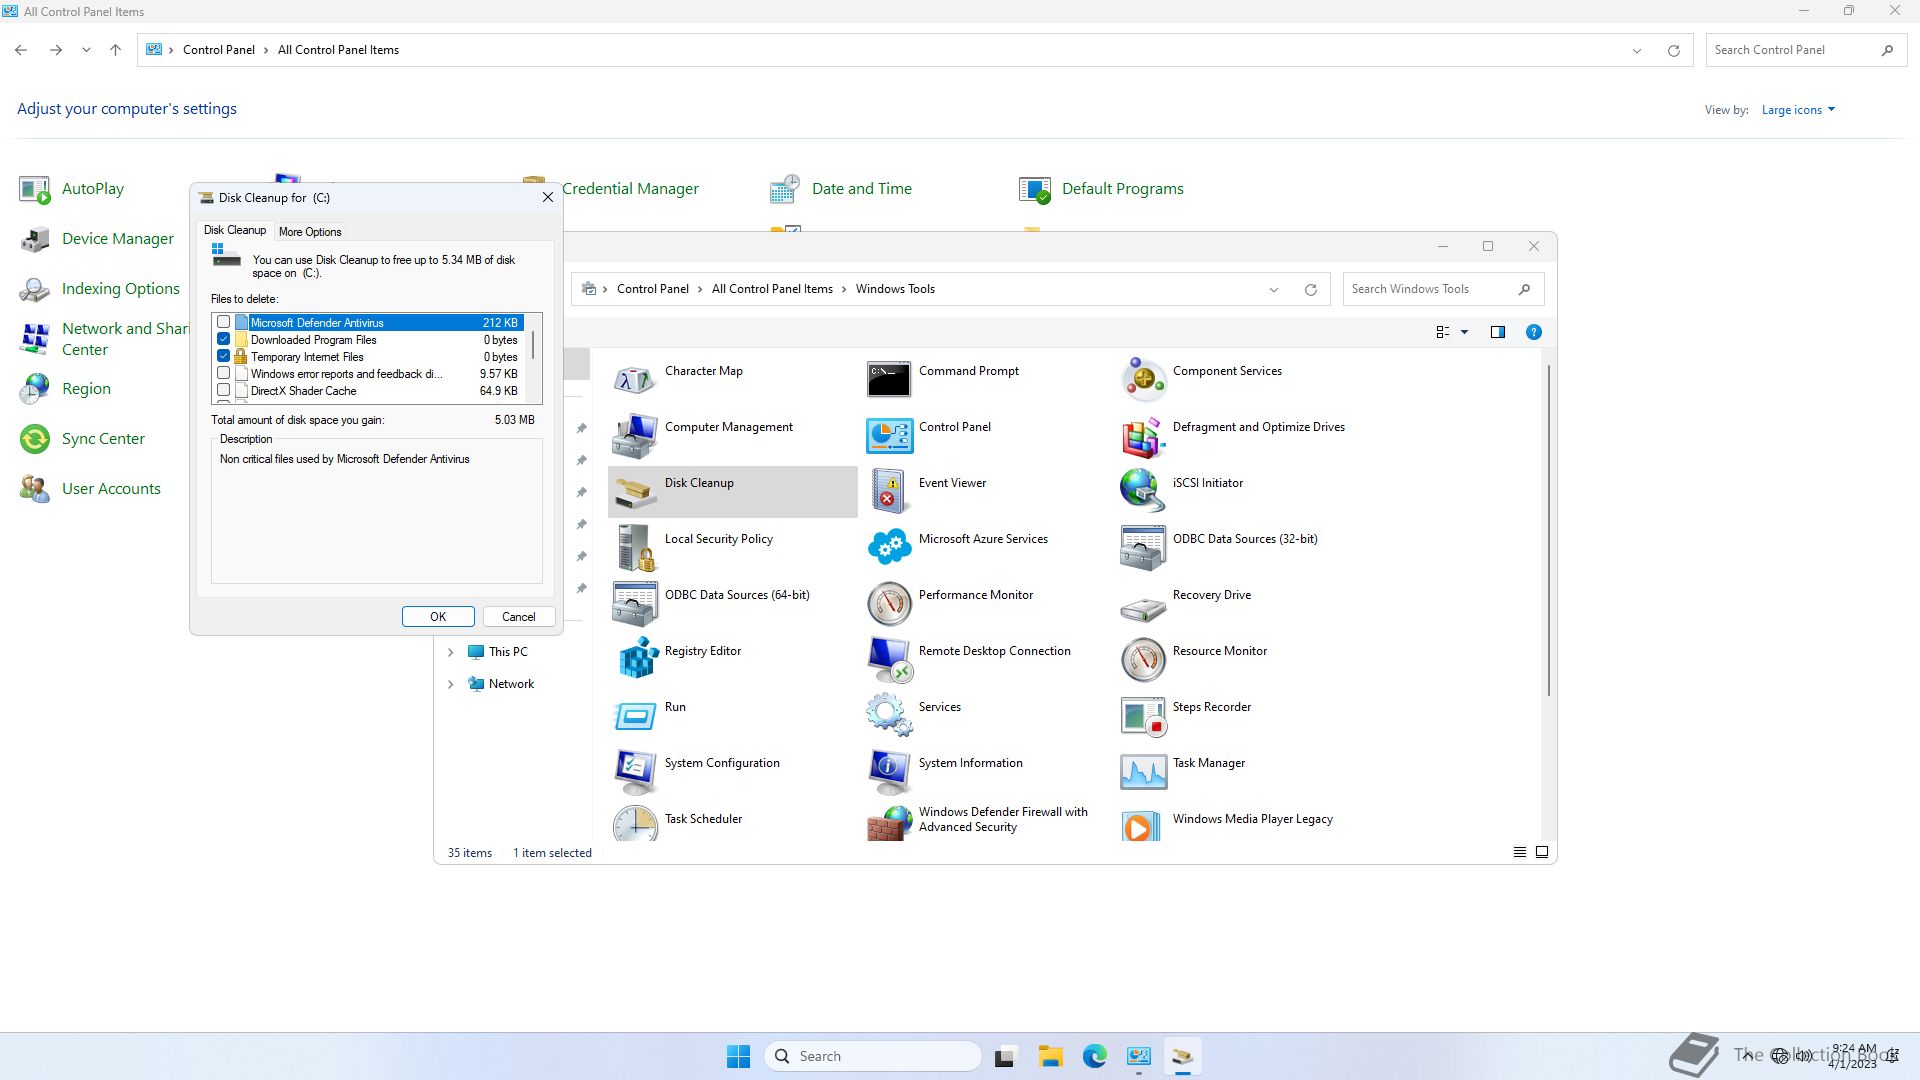Open Performance Monitor icon

(x=889, y=604)
